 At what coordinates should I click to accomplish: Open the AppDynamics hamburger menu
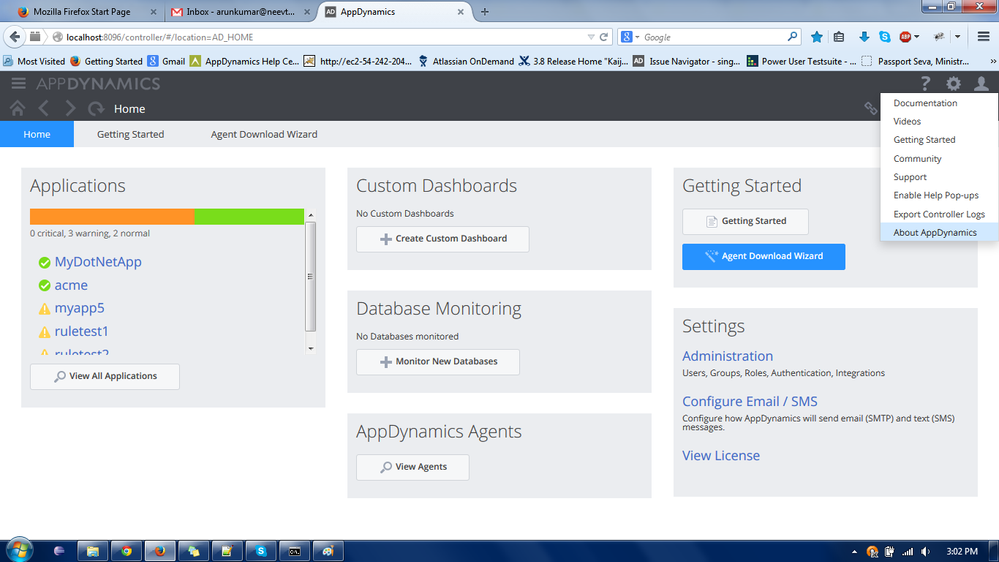(x=18, y=84)
